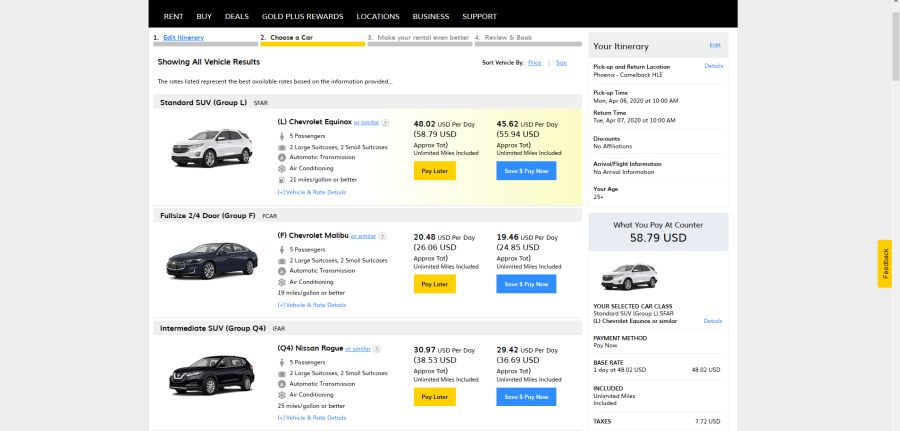Click the '58.79 USD' counter total
Viewport: 900px width, 431px height.
pyautogui.click(x=658, y=238)
